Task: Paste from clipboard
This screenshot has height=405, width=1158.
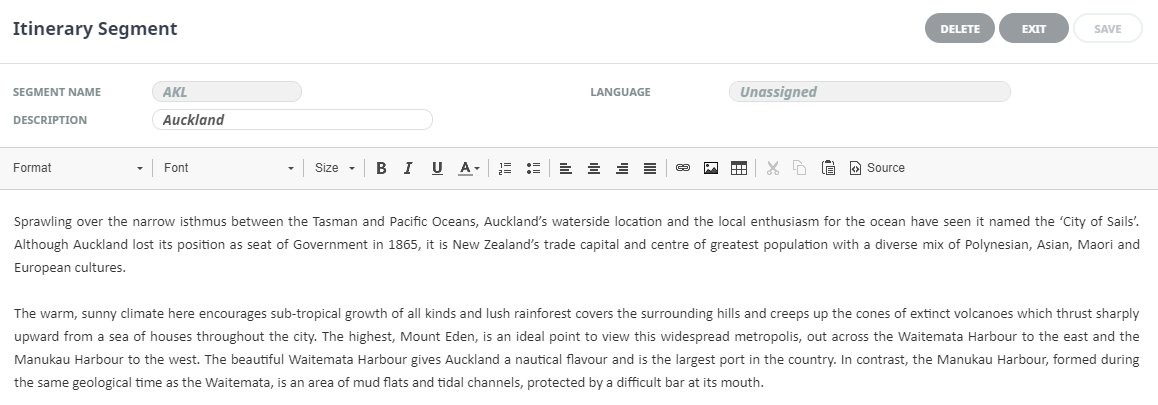Action: (829, 169)
